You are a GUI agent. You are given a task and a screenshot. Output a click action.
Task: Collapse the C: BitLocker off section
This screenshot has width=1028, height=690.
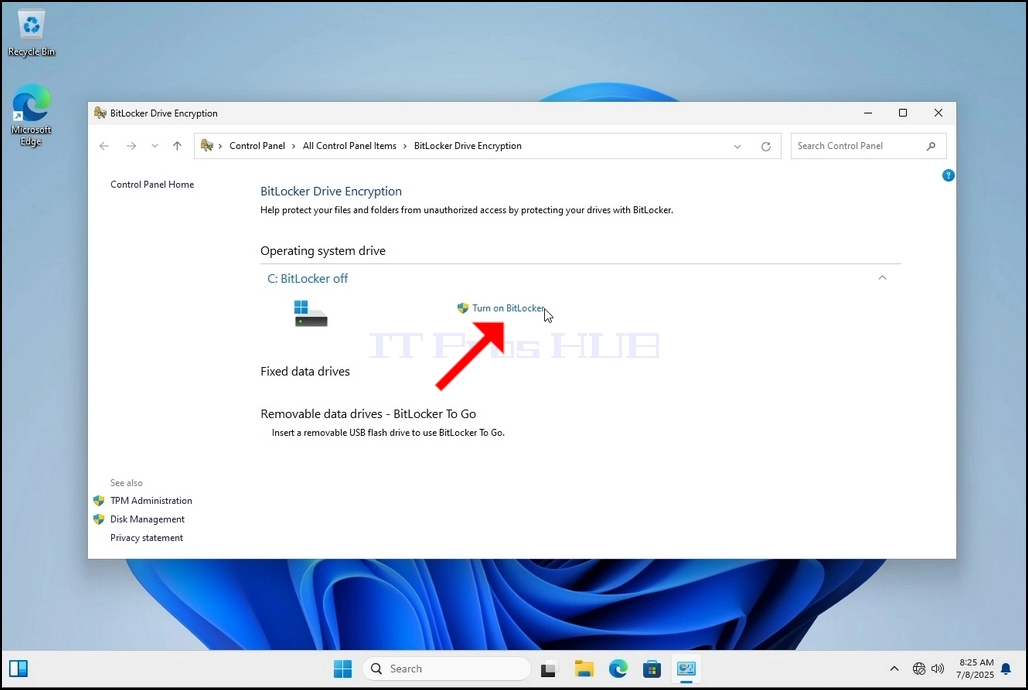coord(882,278)
